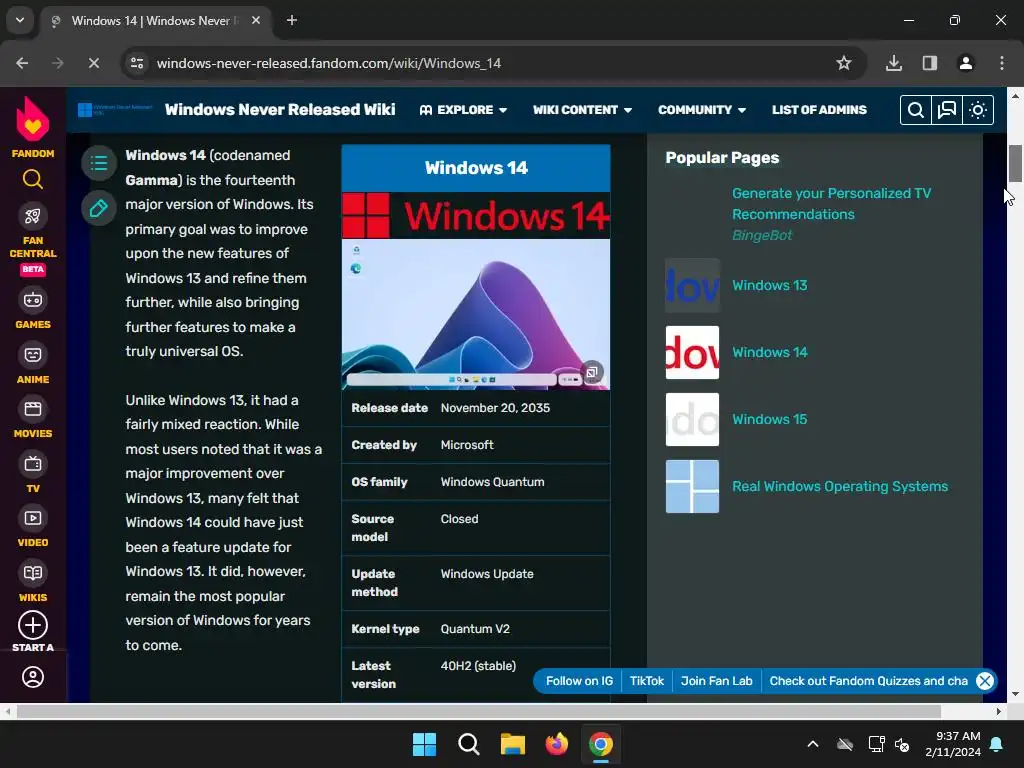This screenshot has width=1024, height=768.
Task: Open the Wikis section in sidebar
Action: (x=33, y=582)
